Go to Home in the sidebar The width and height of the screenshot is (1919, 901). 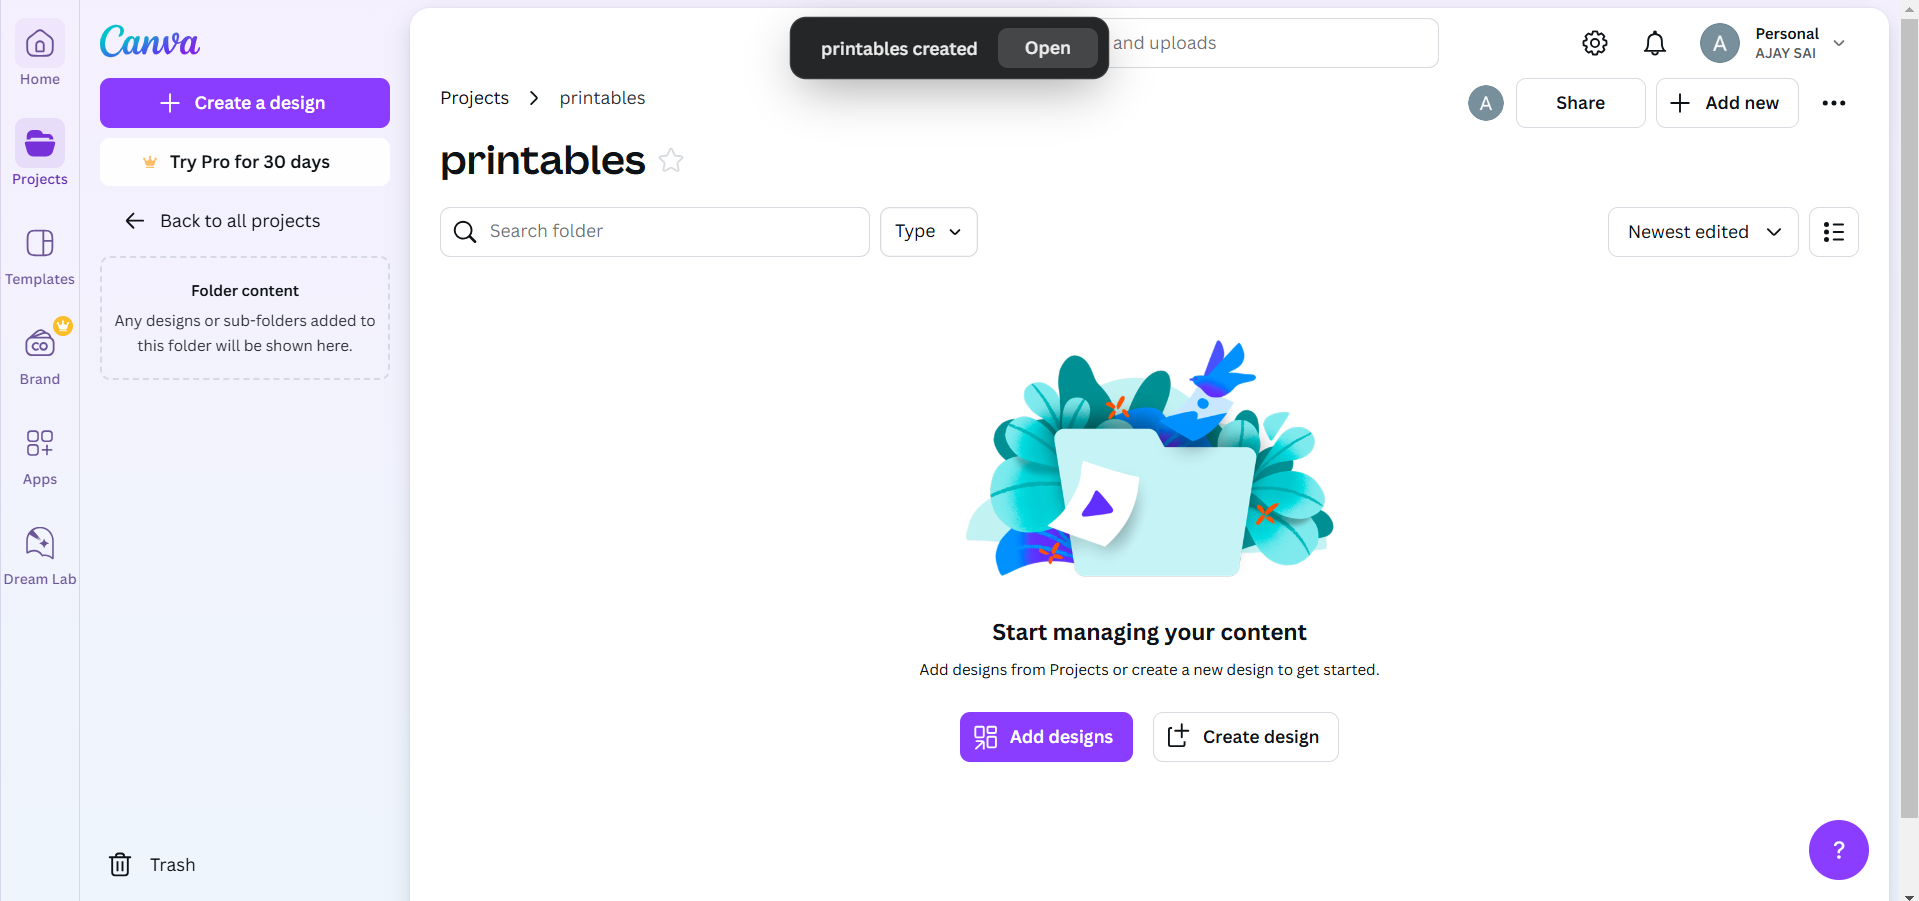pos(40,55)
